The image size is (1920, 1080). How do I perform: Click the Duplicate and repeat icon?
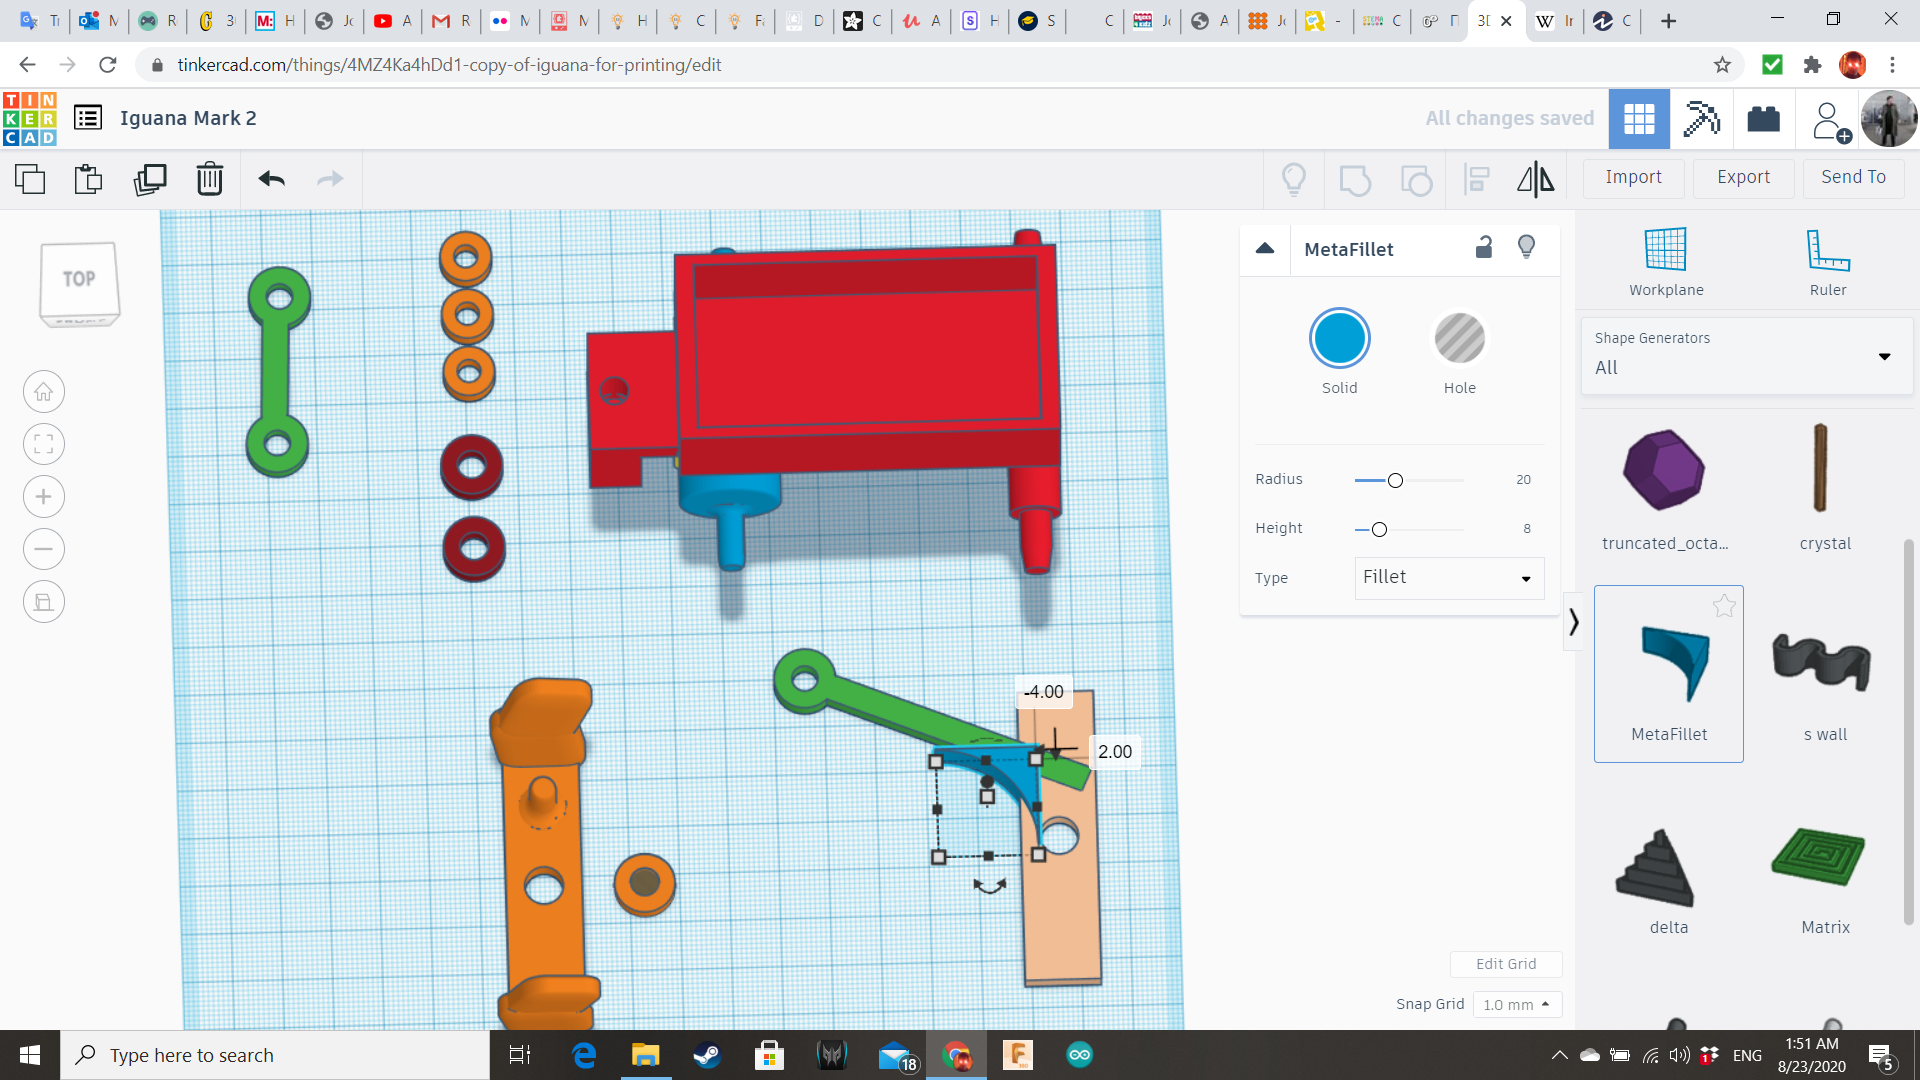(150, 179)
